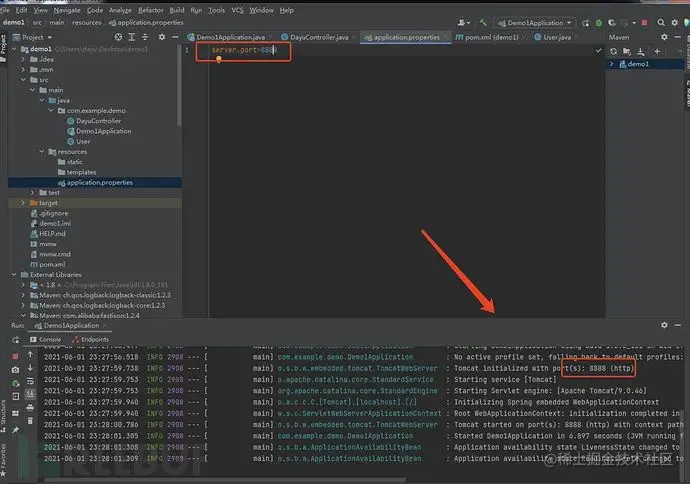Pin the Run tab

15,430
